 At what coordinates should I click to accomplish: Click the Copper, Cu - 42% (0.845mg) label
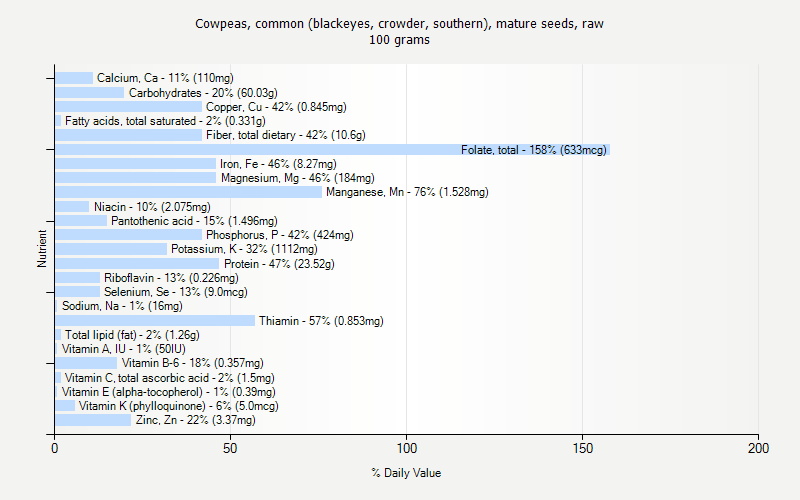pyautogui.click(x=276, y=107)
